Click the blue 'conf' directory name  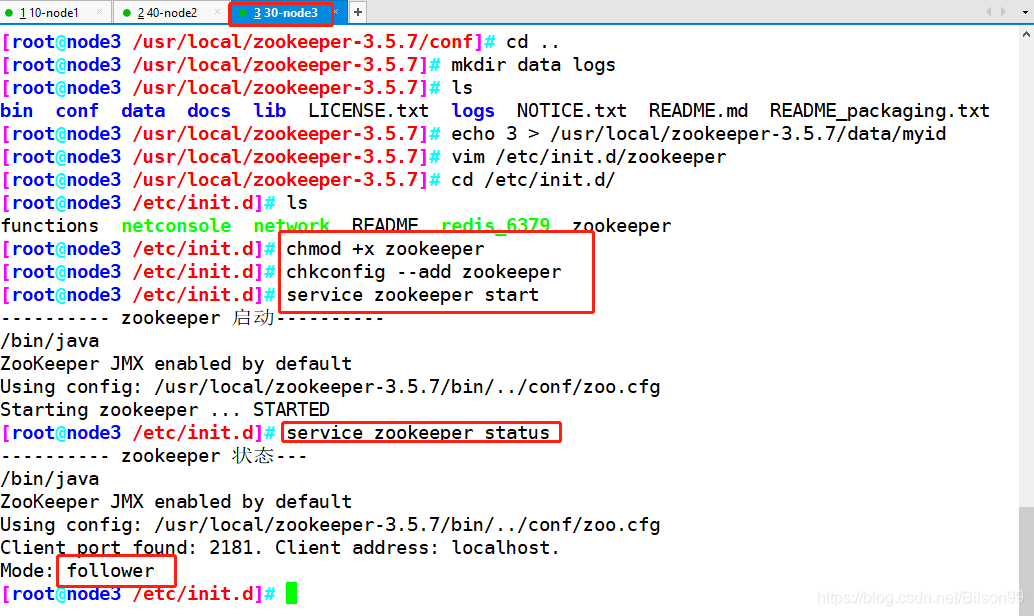tap(76, 111)
